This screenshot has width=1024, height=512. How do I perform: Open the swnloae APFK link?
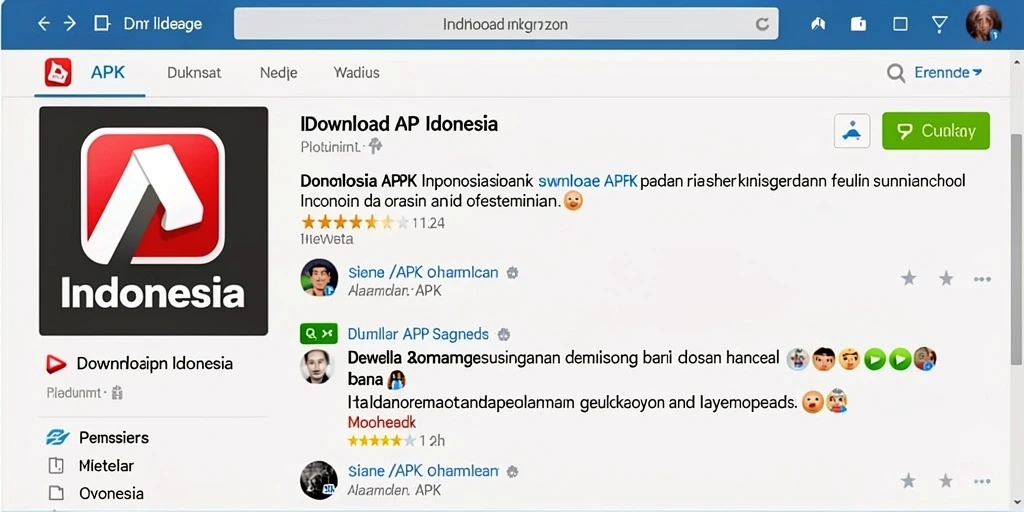(587, 181)
